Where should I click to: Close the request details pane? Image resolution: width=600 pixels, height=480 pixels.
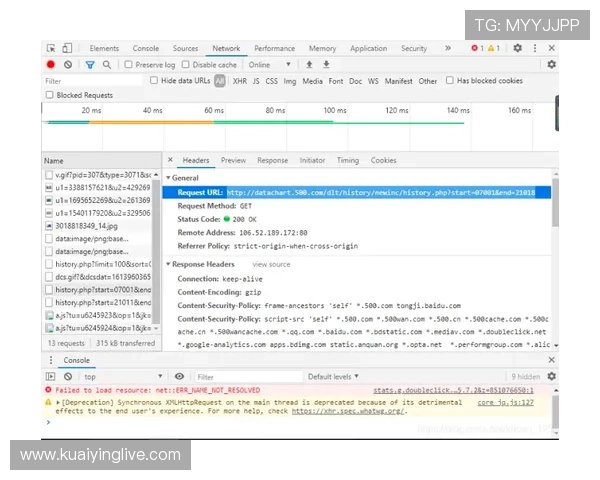point(170,160)
